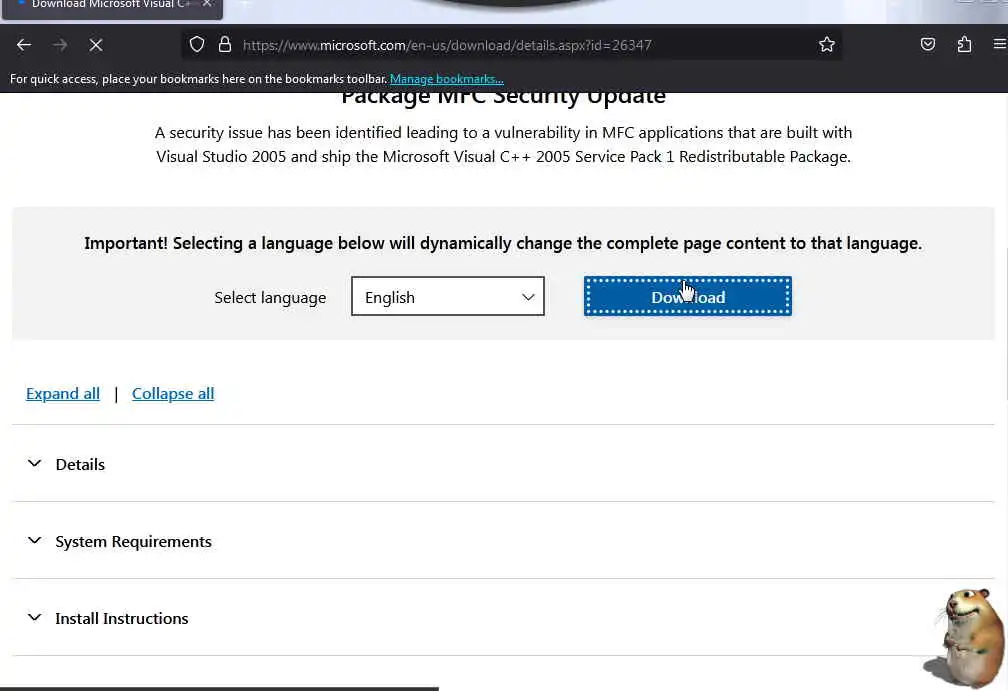Viewport: 1008px width, 691px height.
Task: Open the Select language dropdown
Action: click(x=447, y=296)
